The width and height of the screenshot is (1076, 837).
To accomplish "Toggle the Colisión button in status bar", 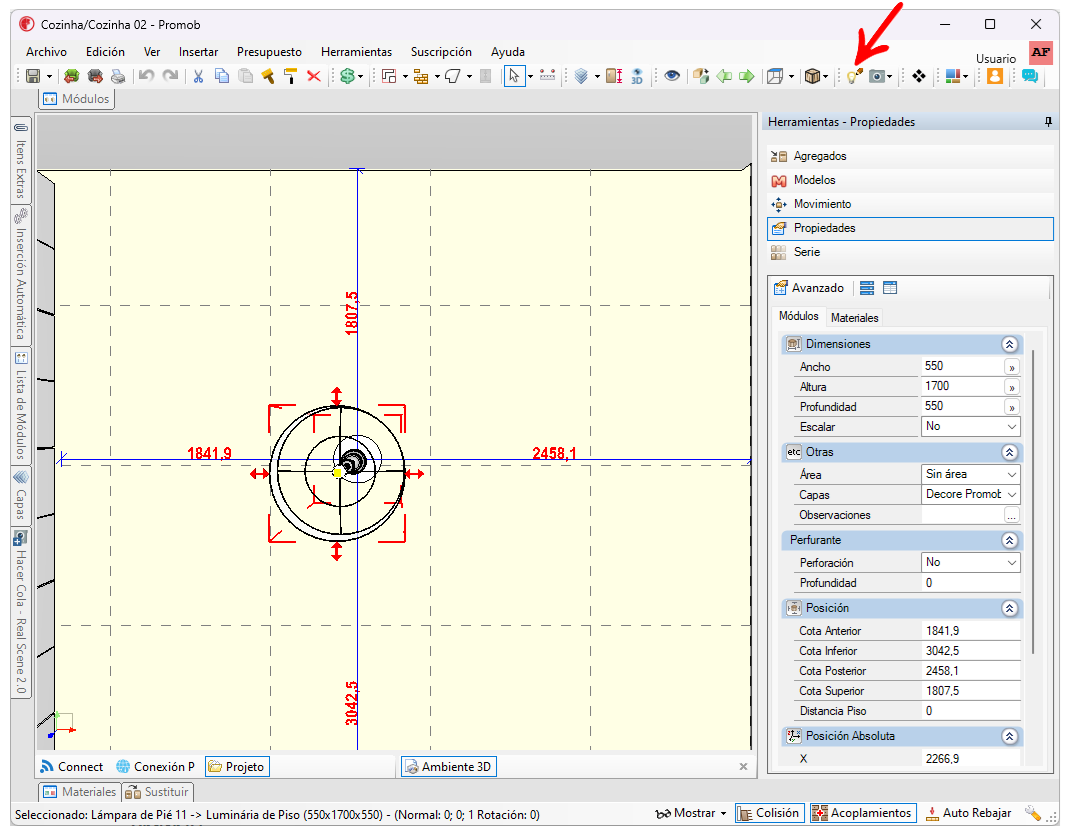I will pyautogui.click(x=769, y=813).
